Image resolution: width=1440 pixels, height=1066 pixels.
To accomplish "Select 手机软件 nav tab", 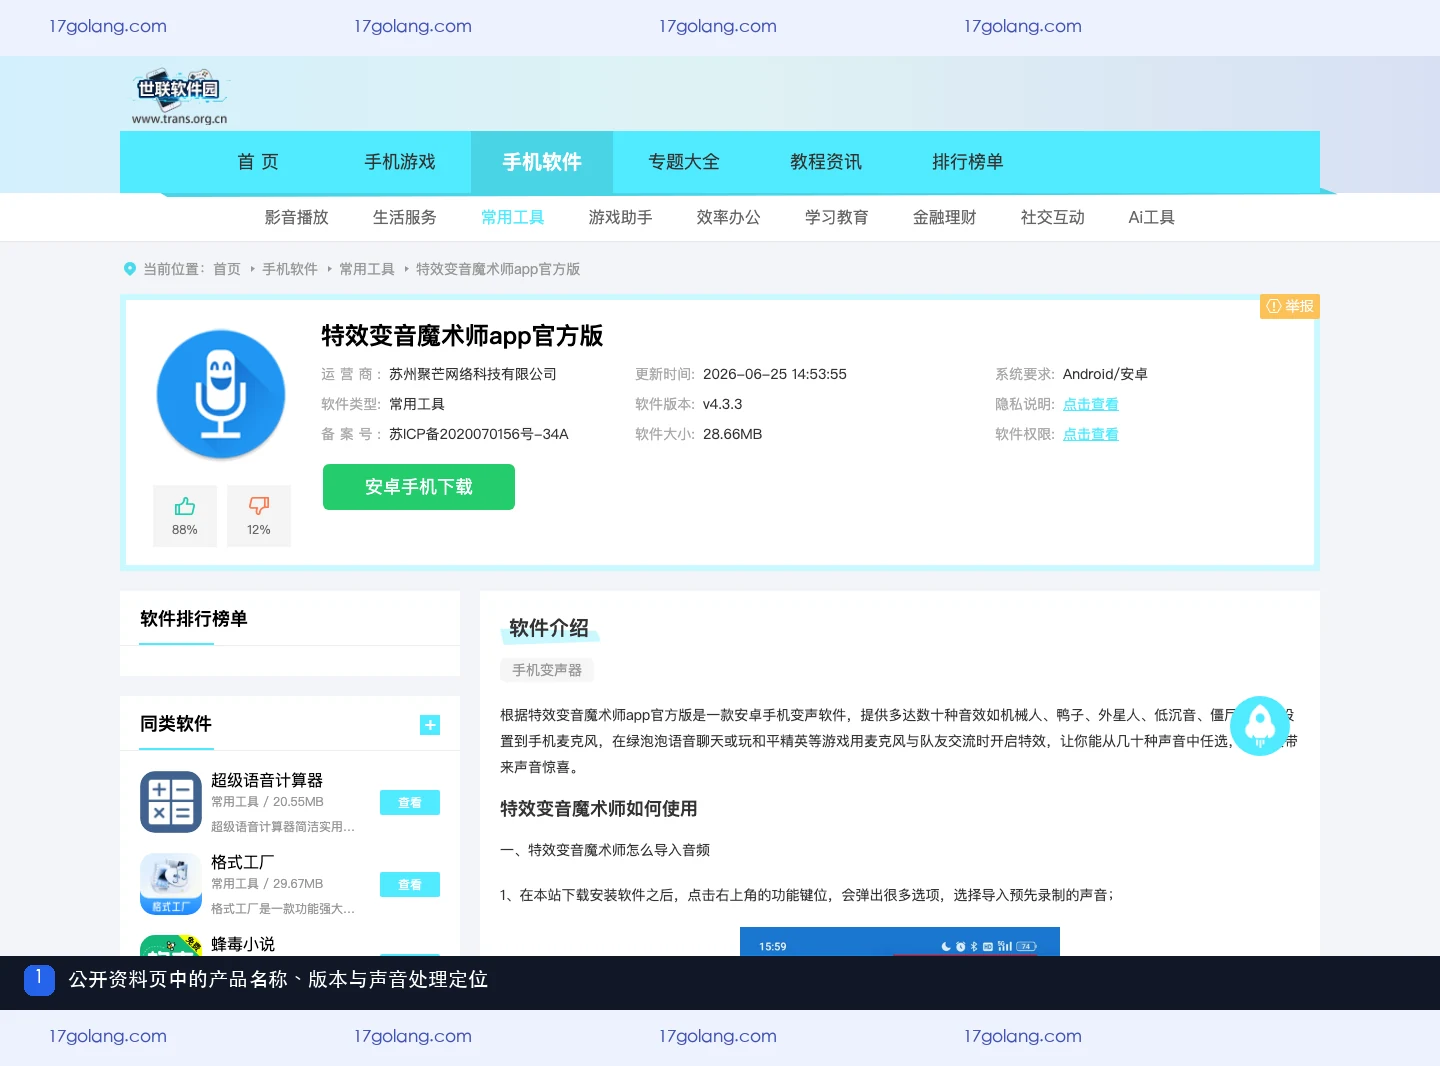I will click(x=542, y=162).
